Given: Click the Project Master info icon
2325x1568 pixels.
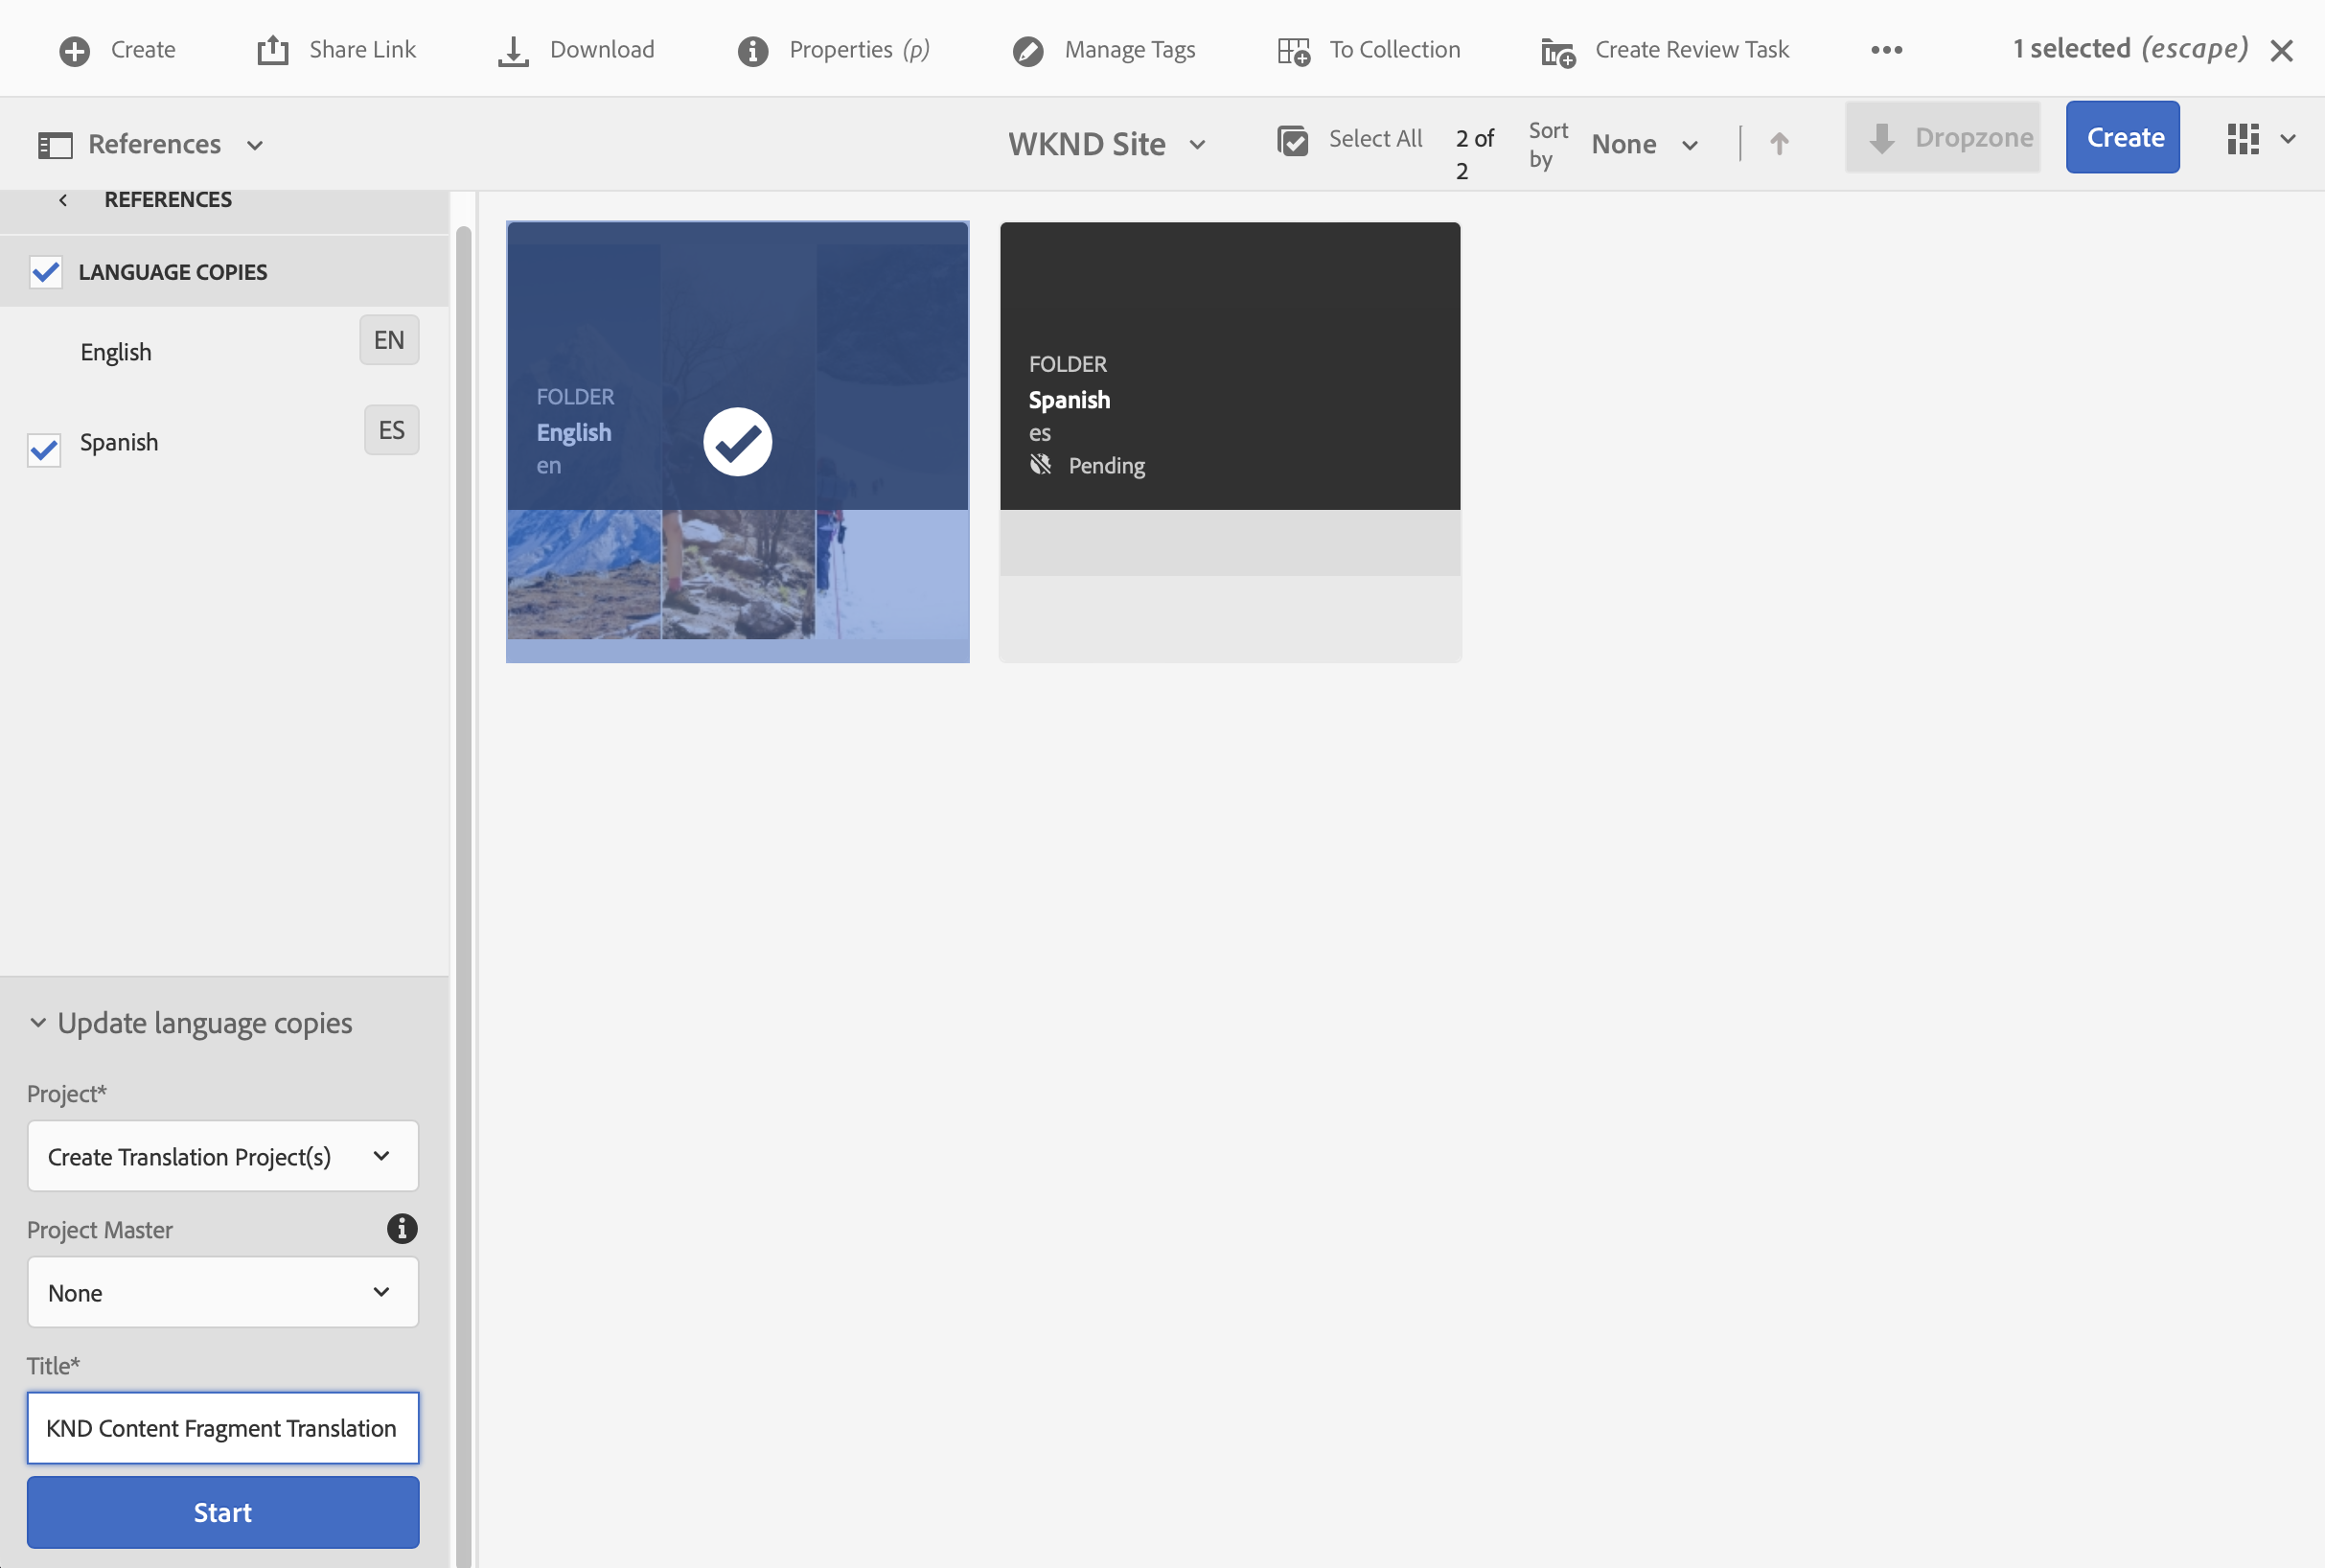Looking at the screenshot, I should 402,1228.
